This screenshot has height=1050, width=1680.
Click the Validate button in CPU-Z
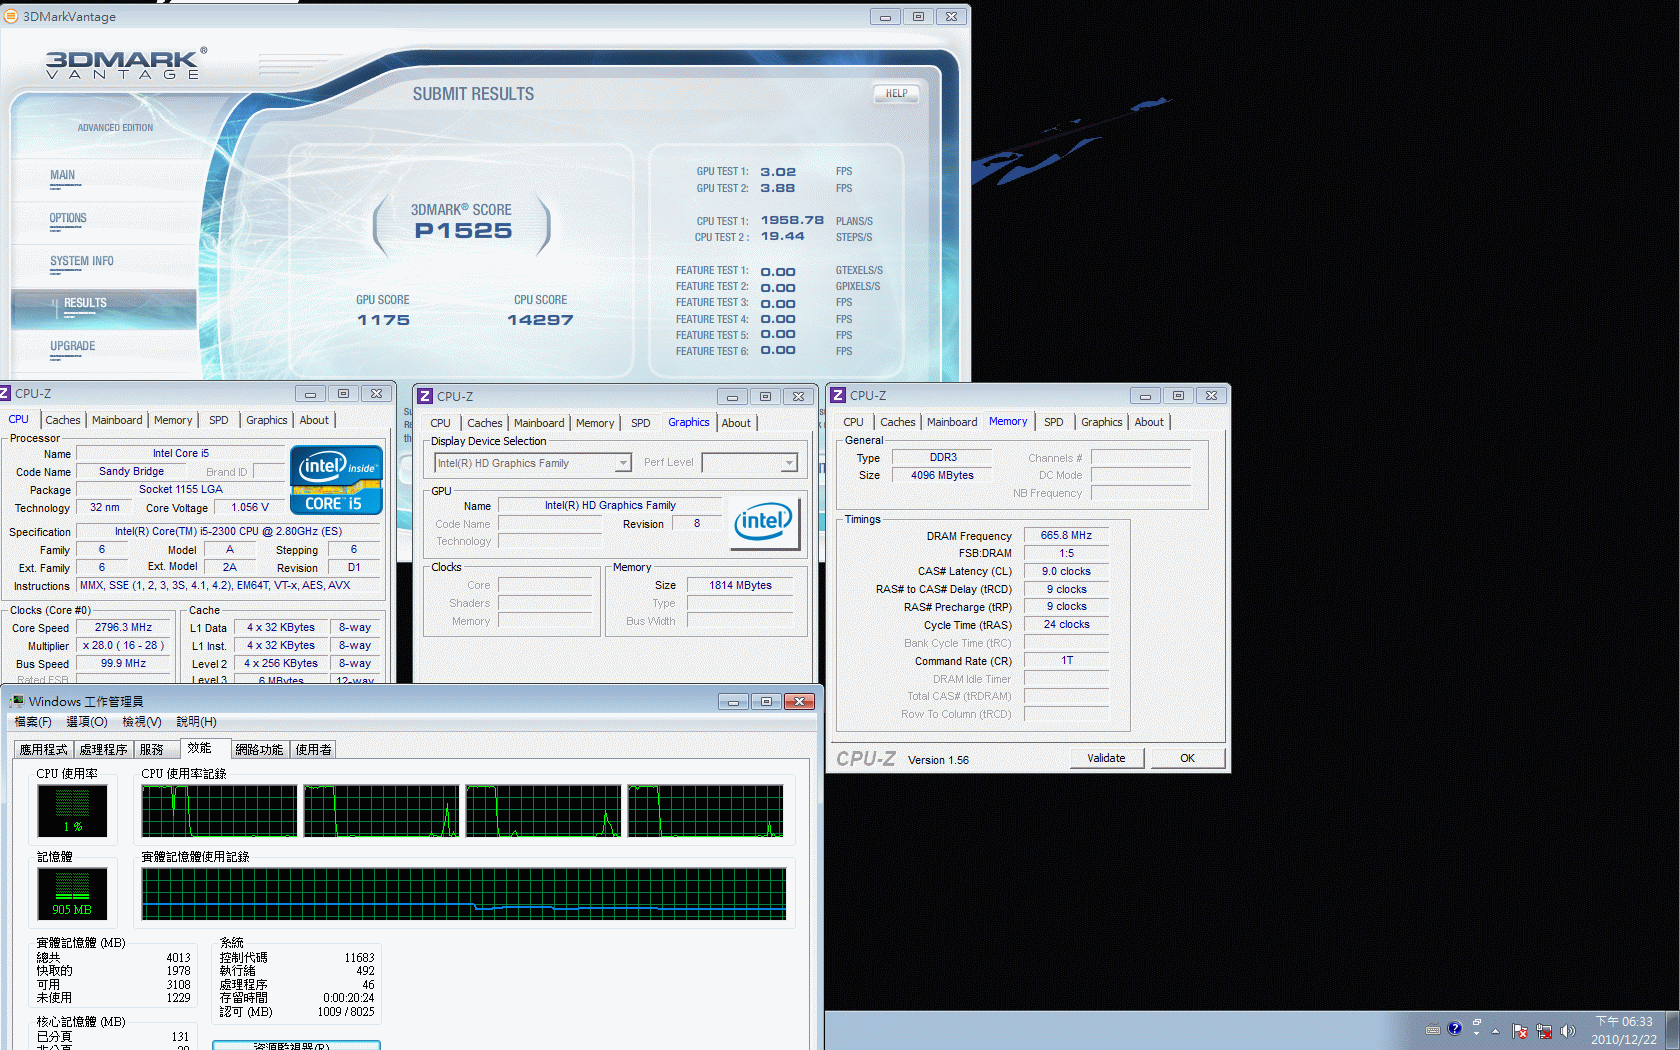pyautogui.click(x=1106, y=758)
